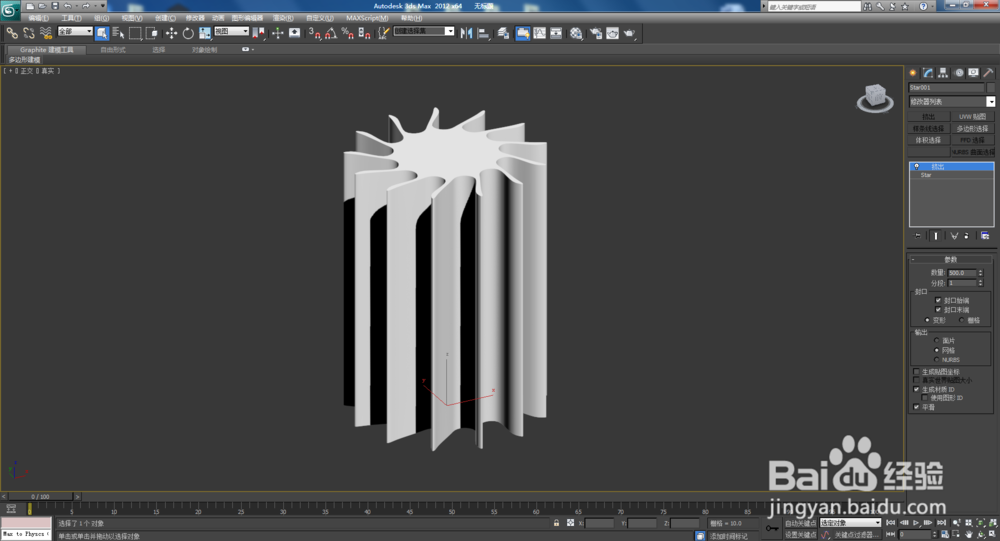The height and width of the screenshot is (541, 1000).
Task: Click the Render Production teapot icon
Action: coord(629,33)
